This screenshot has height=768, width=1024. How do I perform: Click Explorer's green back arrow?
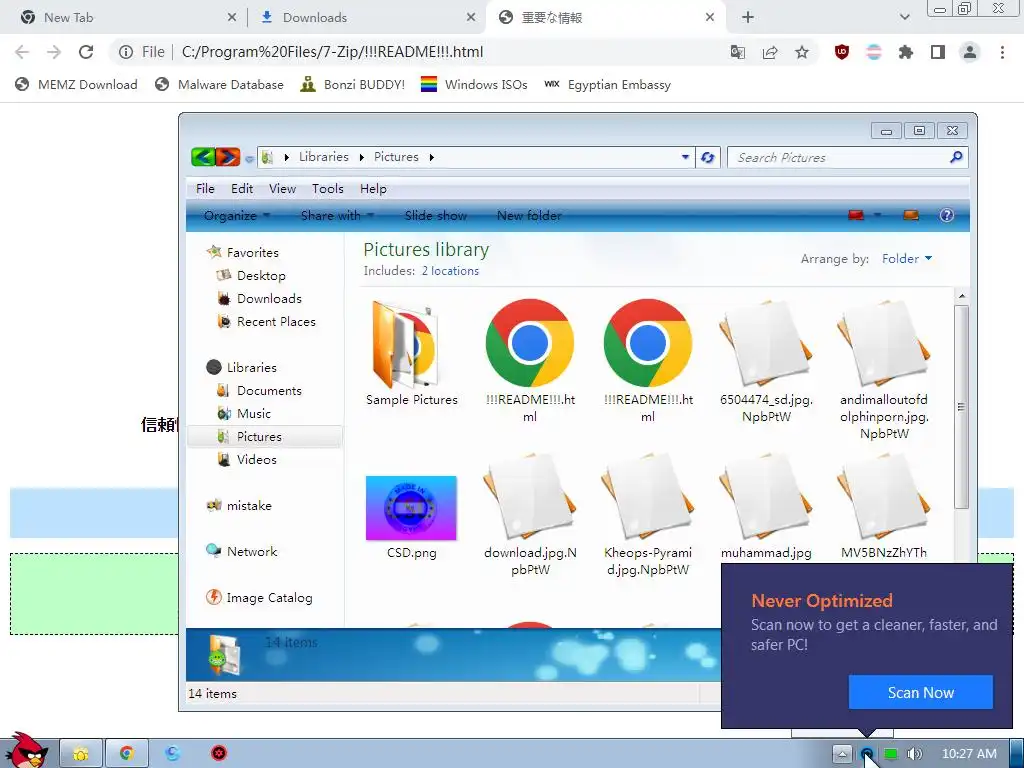(x=203, y=157)
